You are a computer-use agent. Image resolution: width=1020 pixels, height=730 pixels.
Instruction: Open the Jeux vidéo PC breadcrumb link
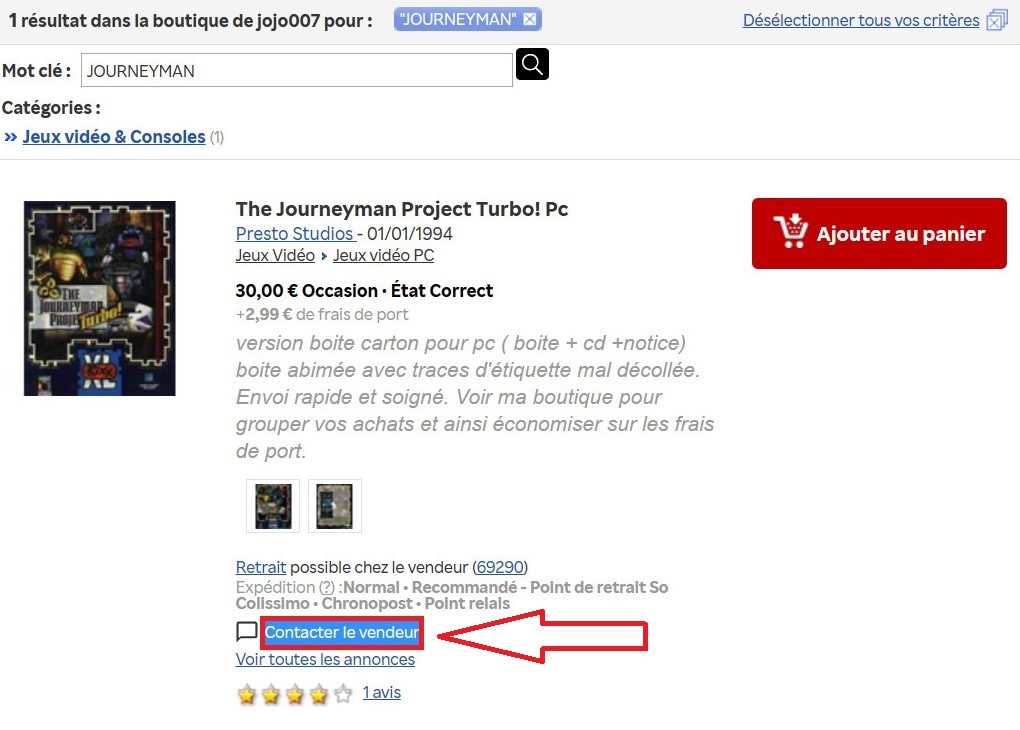[383, 255]
